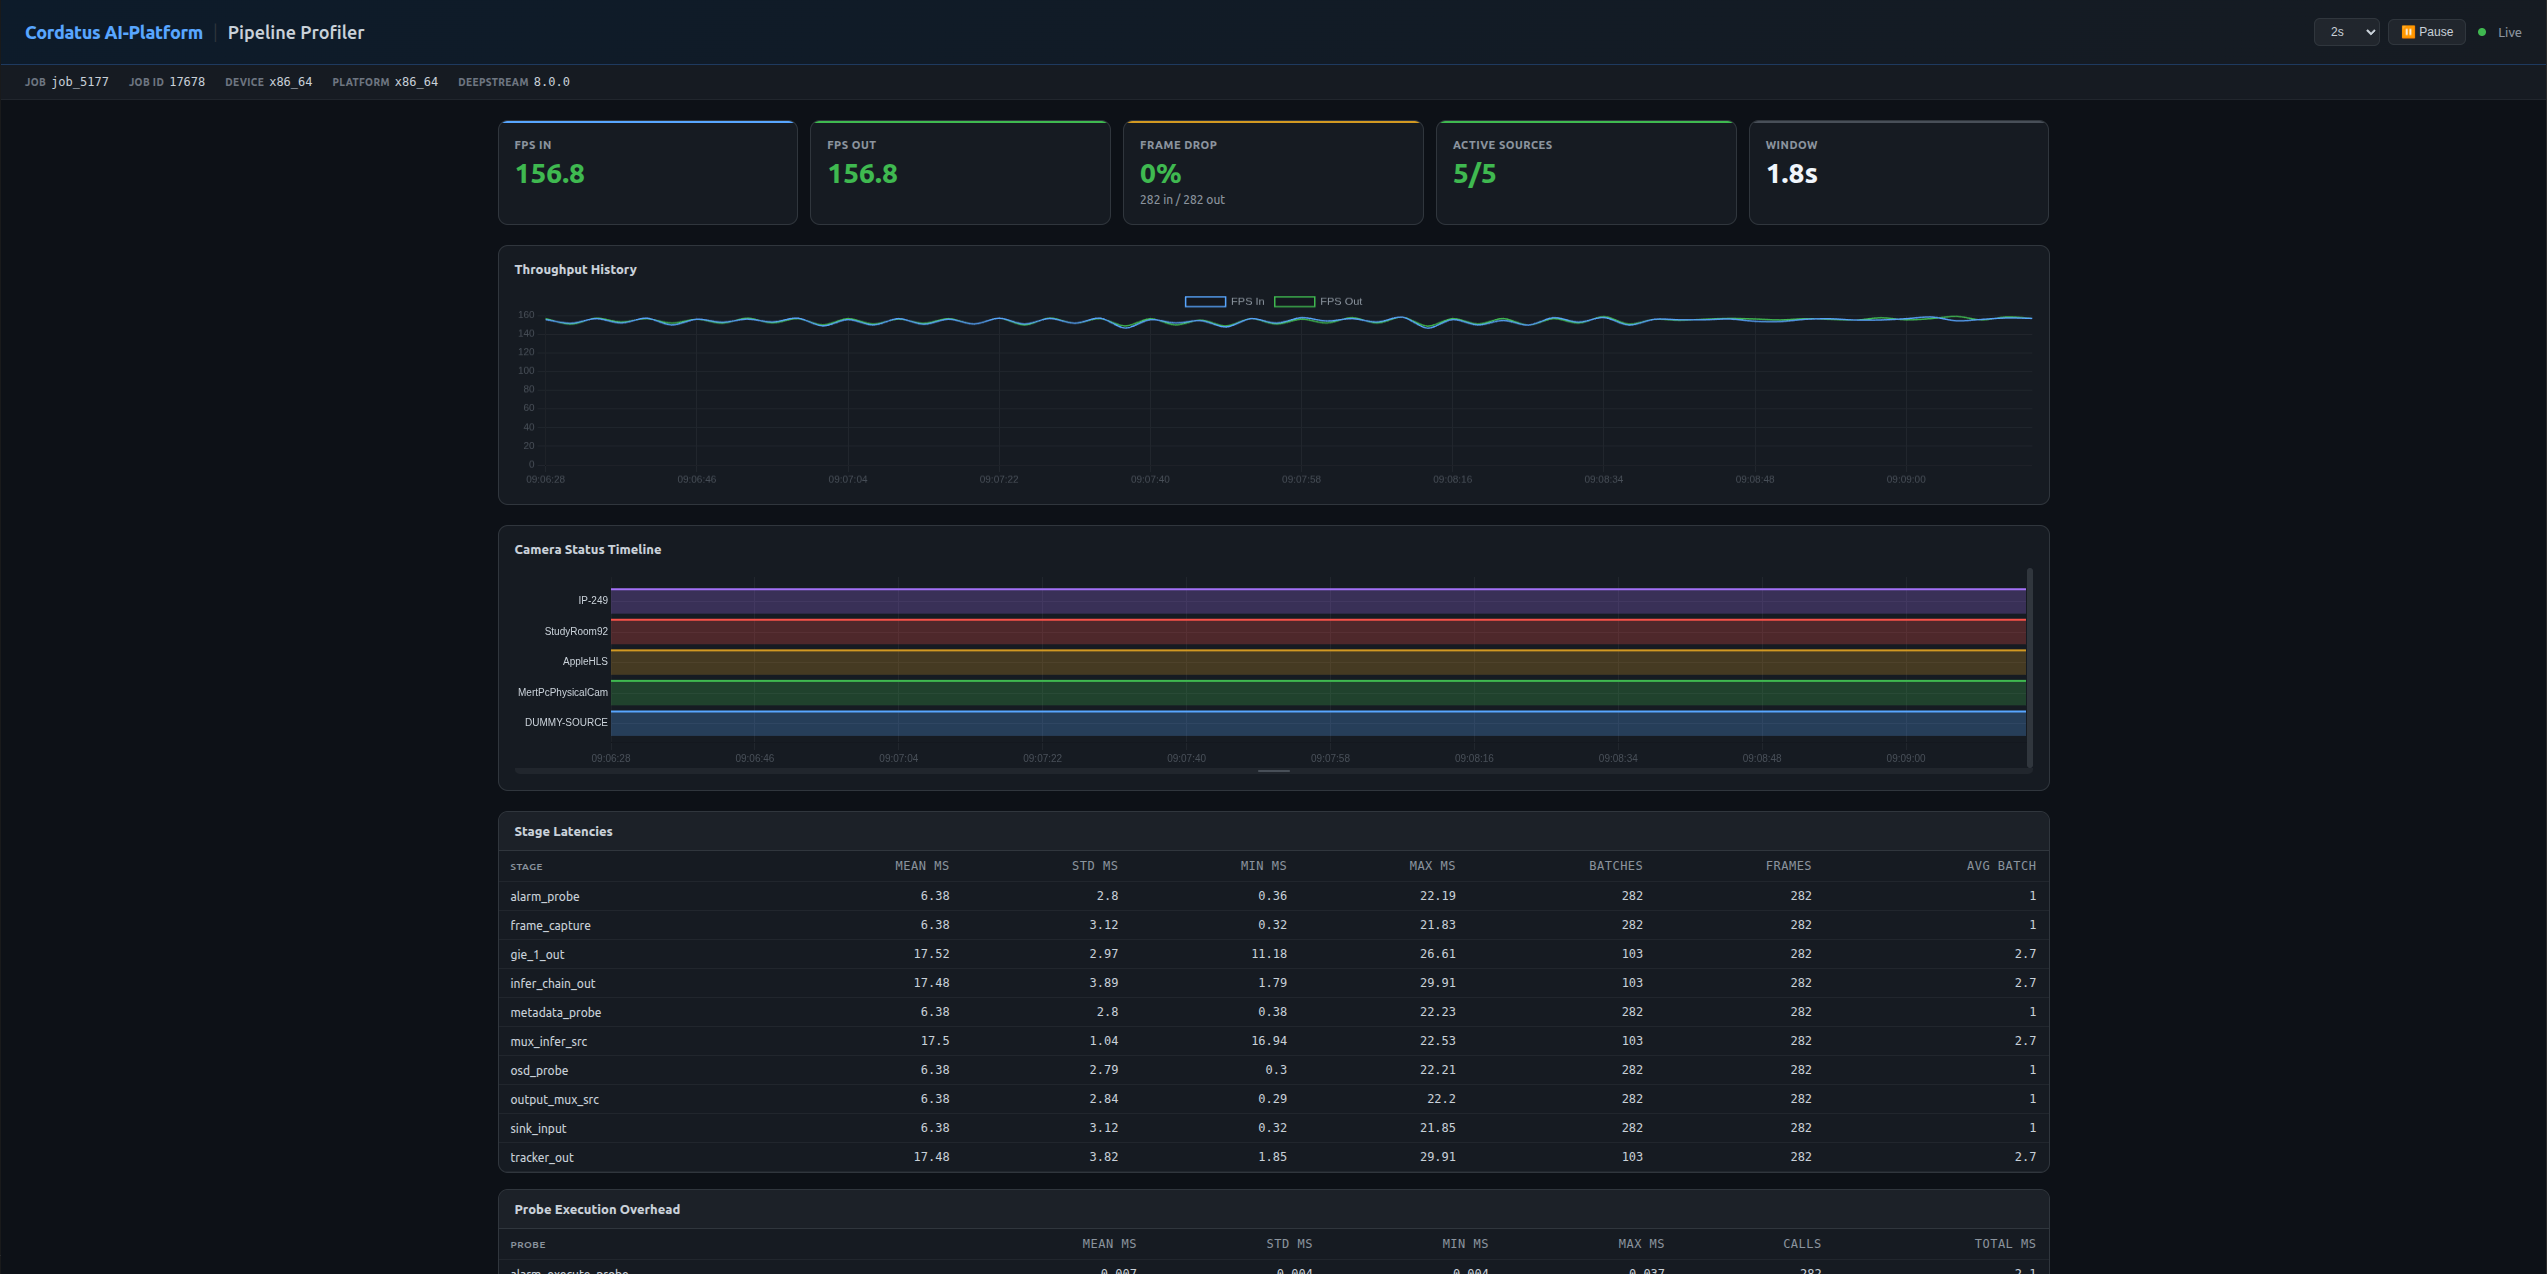Select the tracker_out stage row
2547x1274 pixels.
click(1273, 1157)
